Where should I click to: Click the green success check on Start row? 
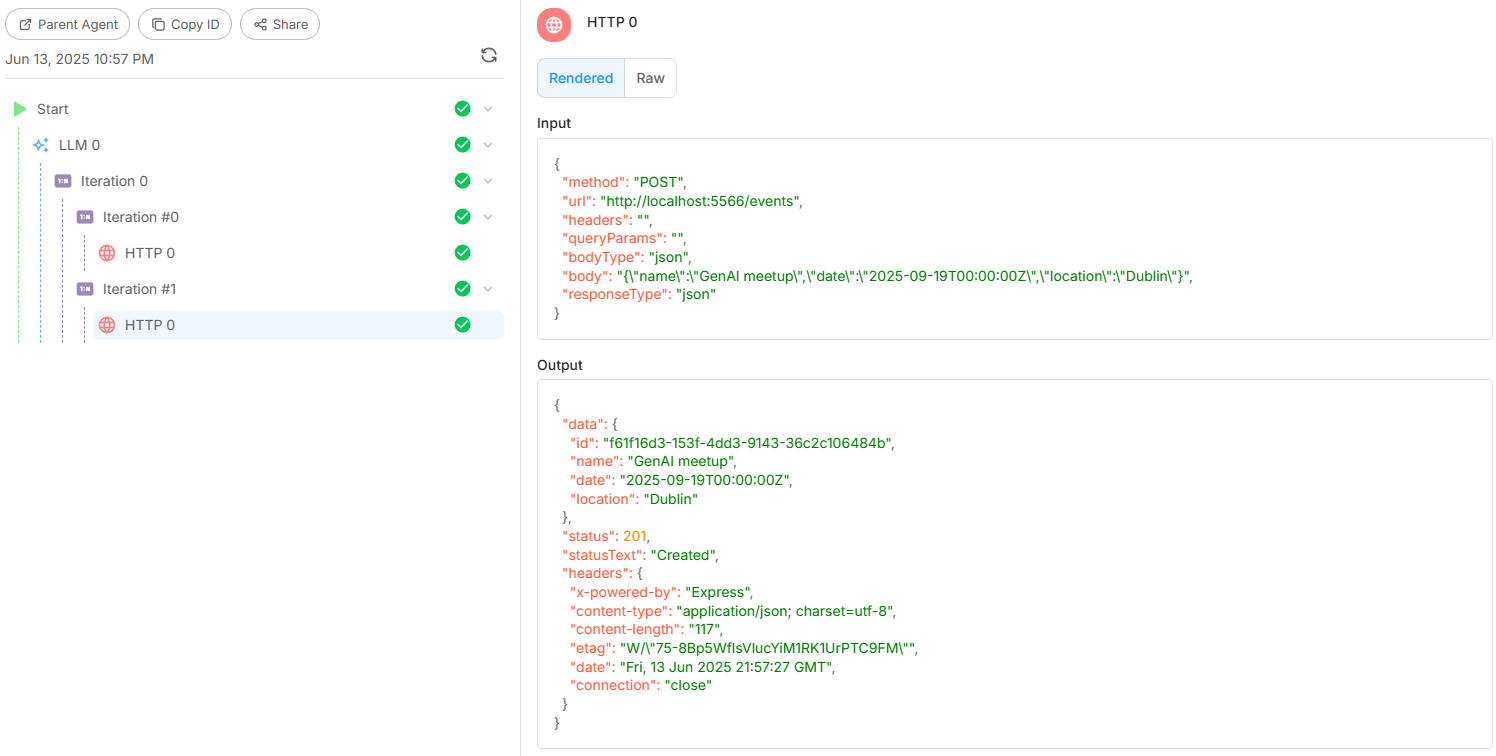pyautogui.click(x=462, y=109)
